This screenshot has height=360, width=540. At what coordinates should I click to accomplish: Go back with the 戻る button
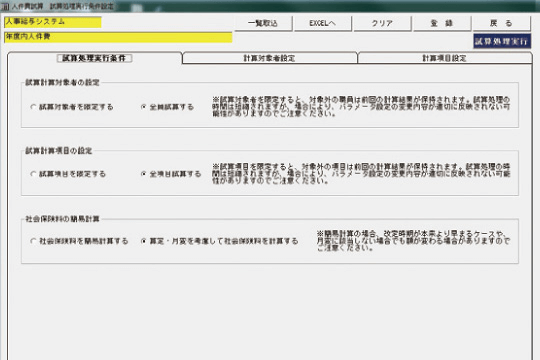pos(501,23)
